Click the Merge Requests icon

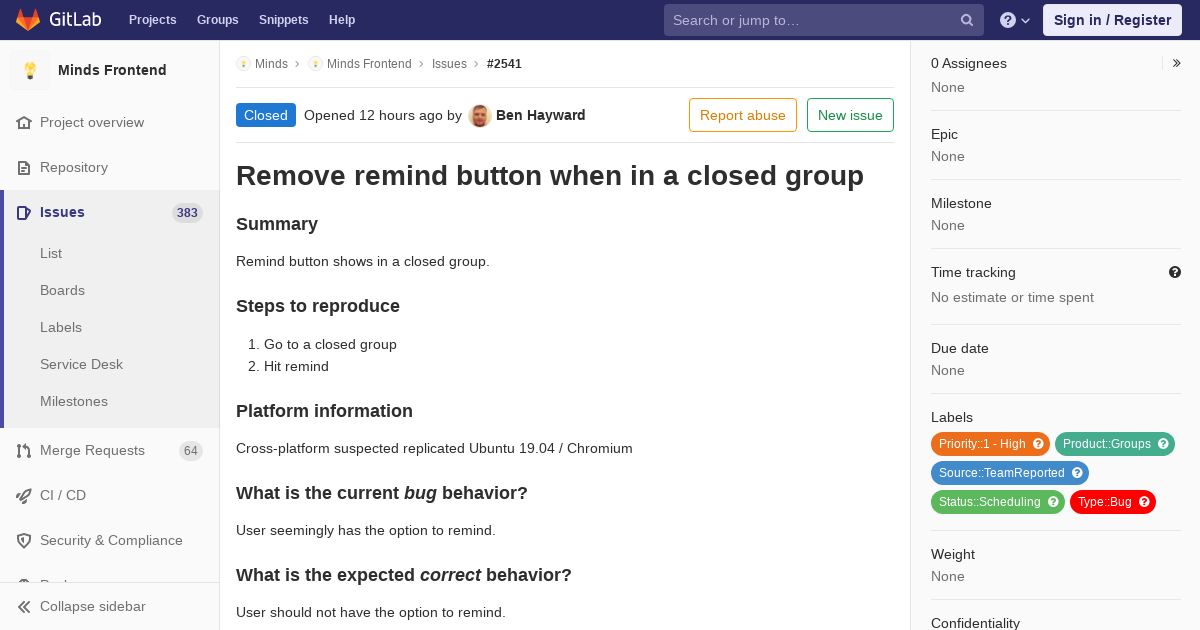pyautogui.click(x=24, y=451)
